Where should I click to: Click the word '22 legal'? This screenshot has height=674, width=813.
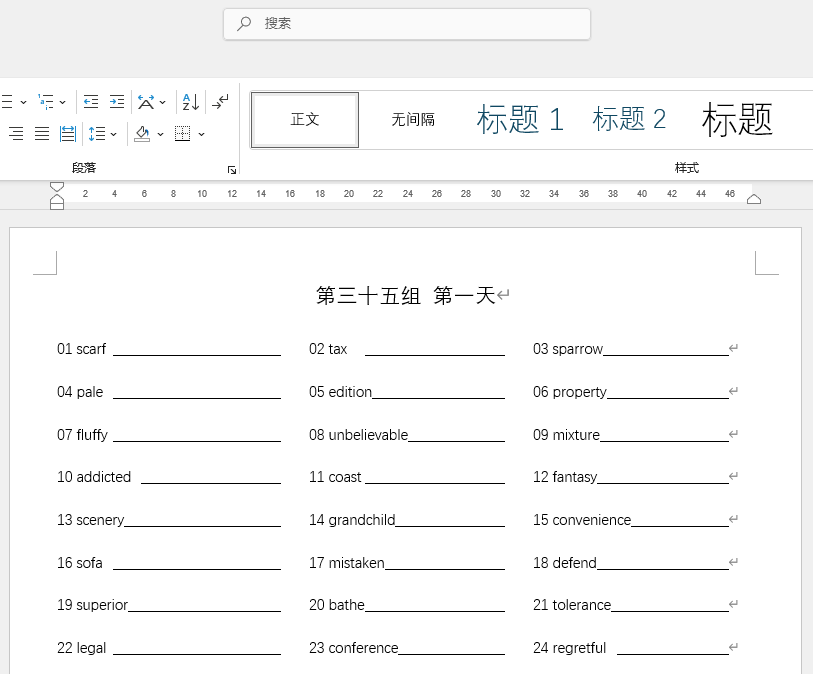pos(81,649)
